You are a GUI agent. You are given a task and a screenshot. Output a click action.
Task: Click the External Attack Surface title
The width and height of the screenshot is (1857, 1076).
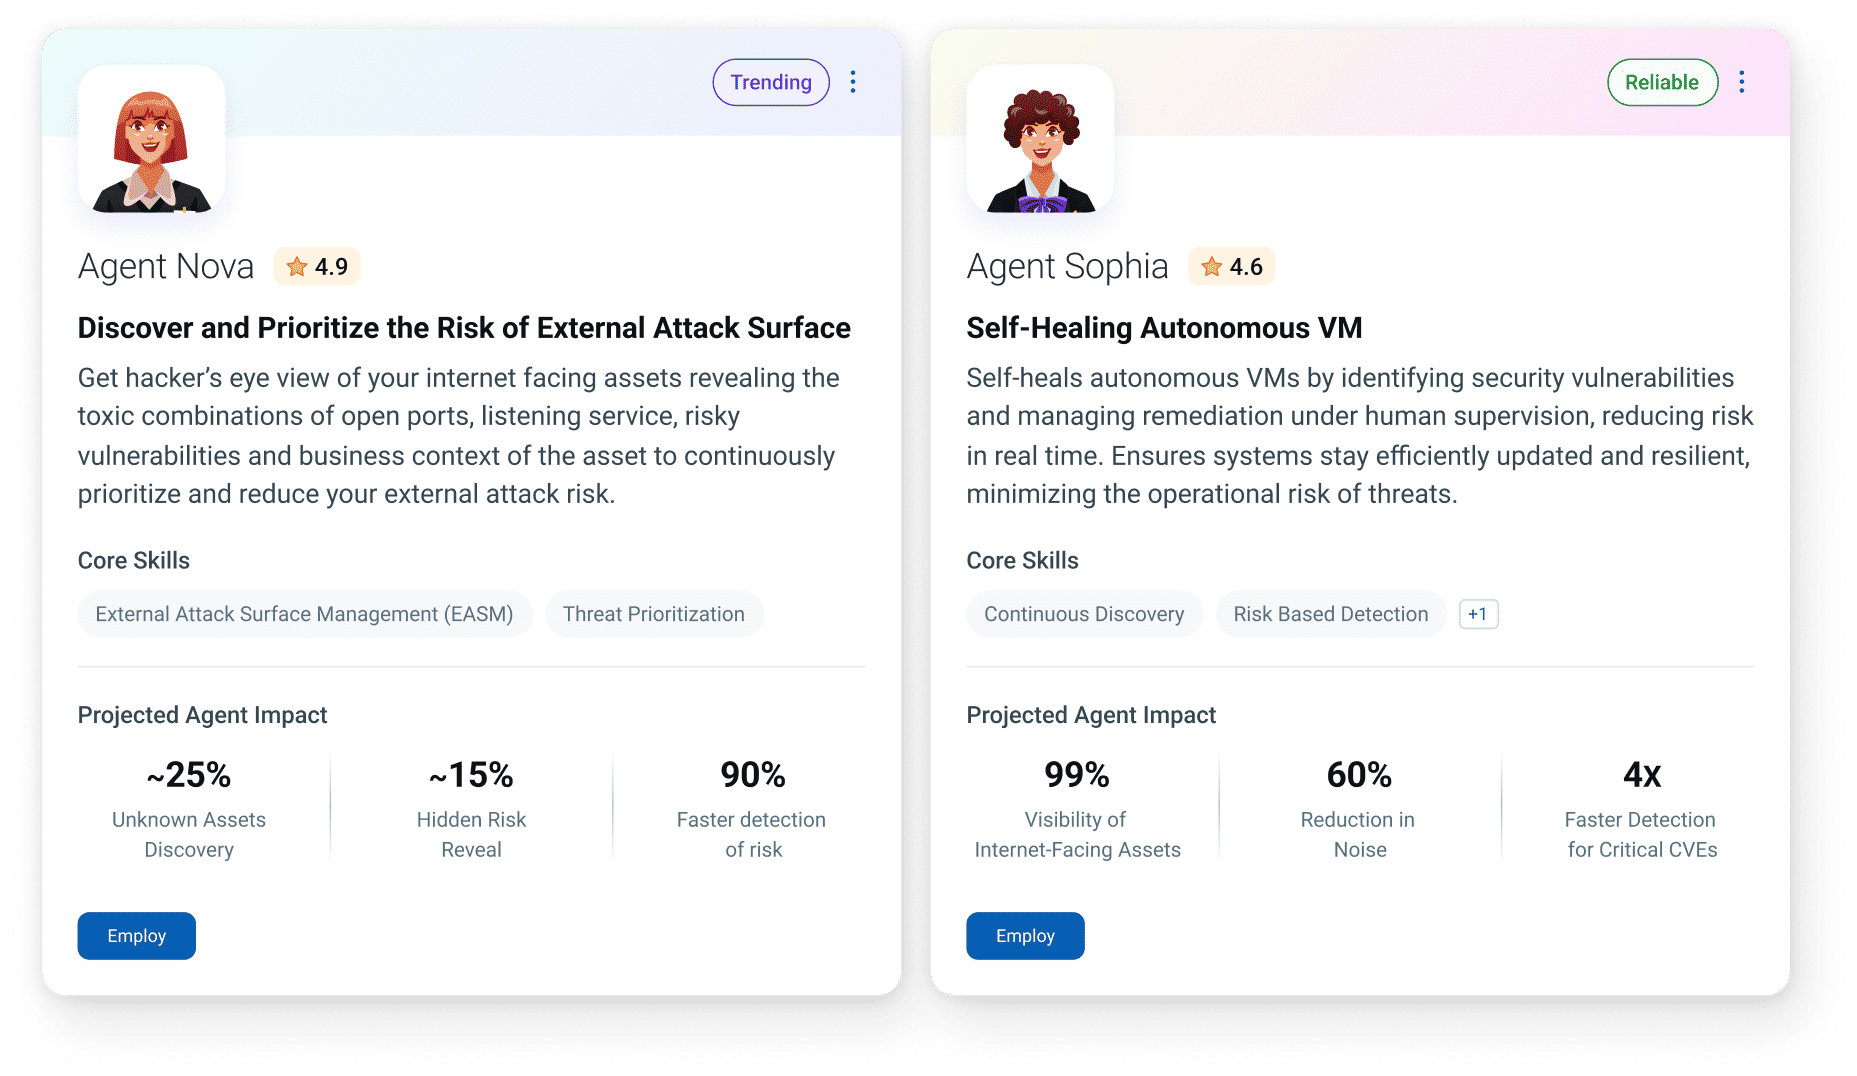[x=464, y=328]
